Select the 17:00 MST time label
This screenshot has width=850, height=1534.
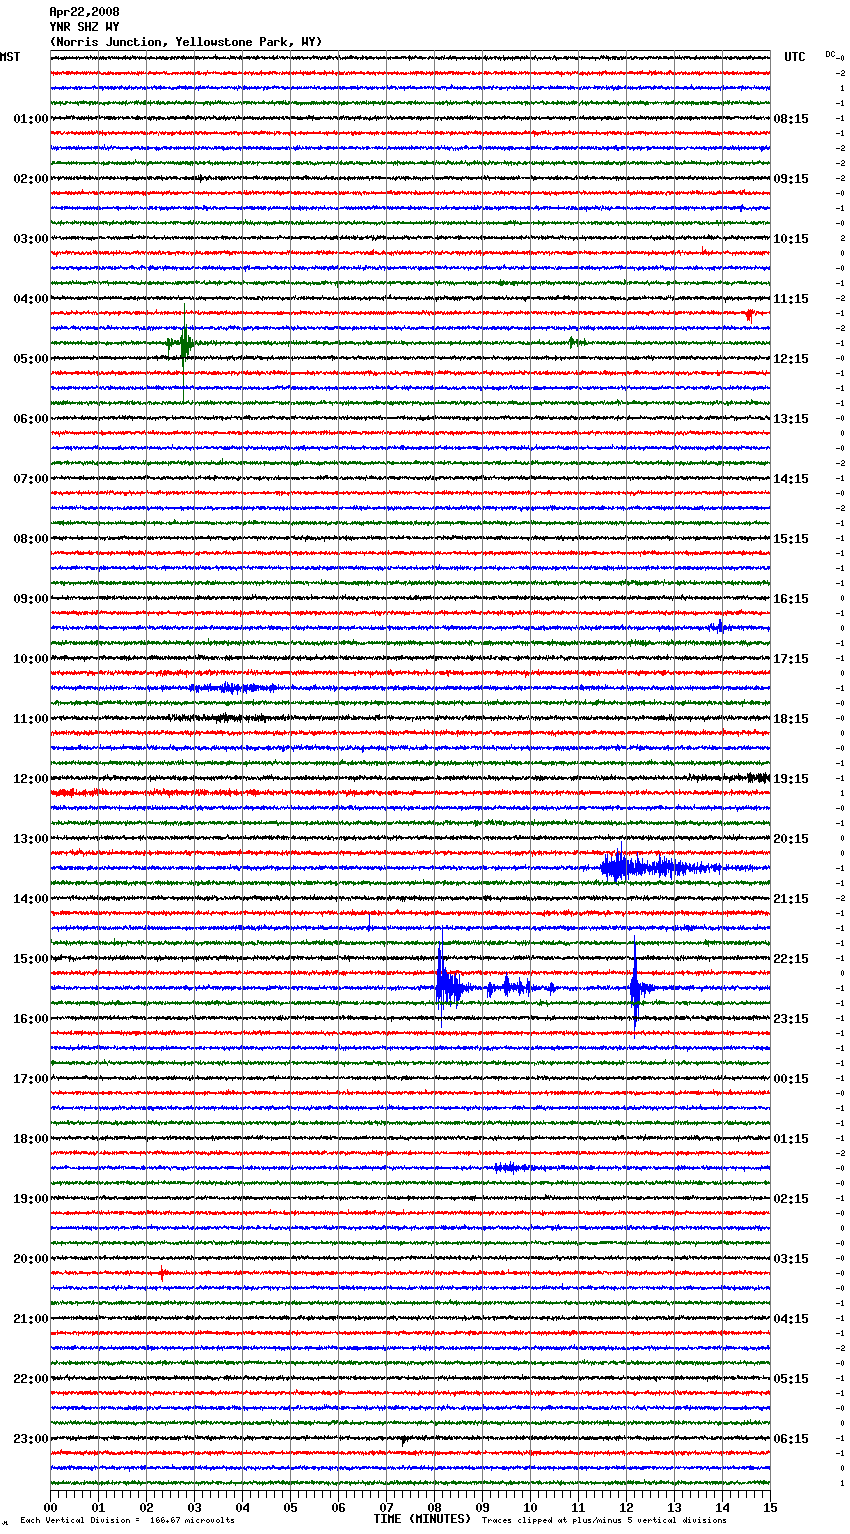pyautogui.click(x=30, y=1079)
